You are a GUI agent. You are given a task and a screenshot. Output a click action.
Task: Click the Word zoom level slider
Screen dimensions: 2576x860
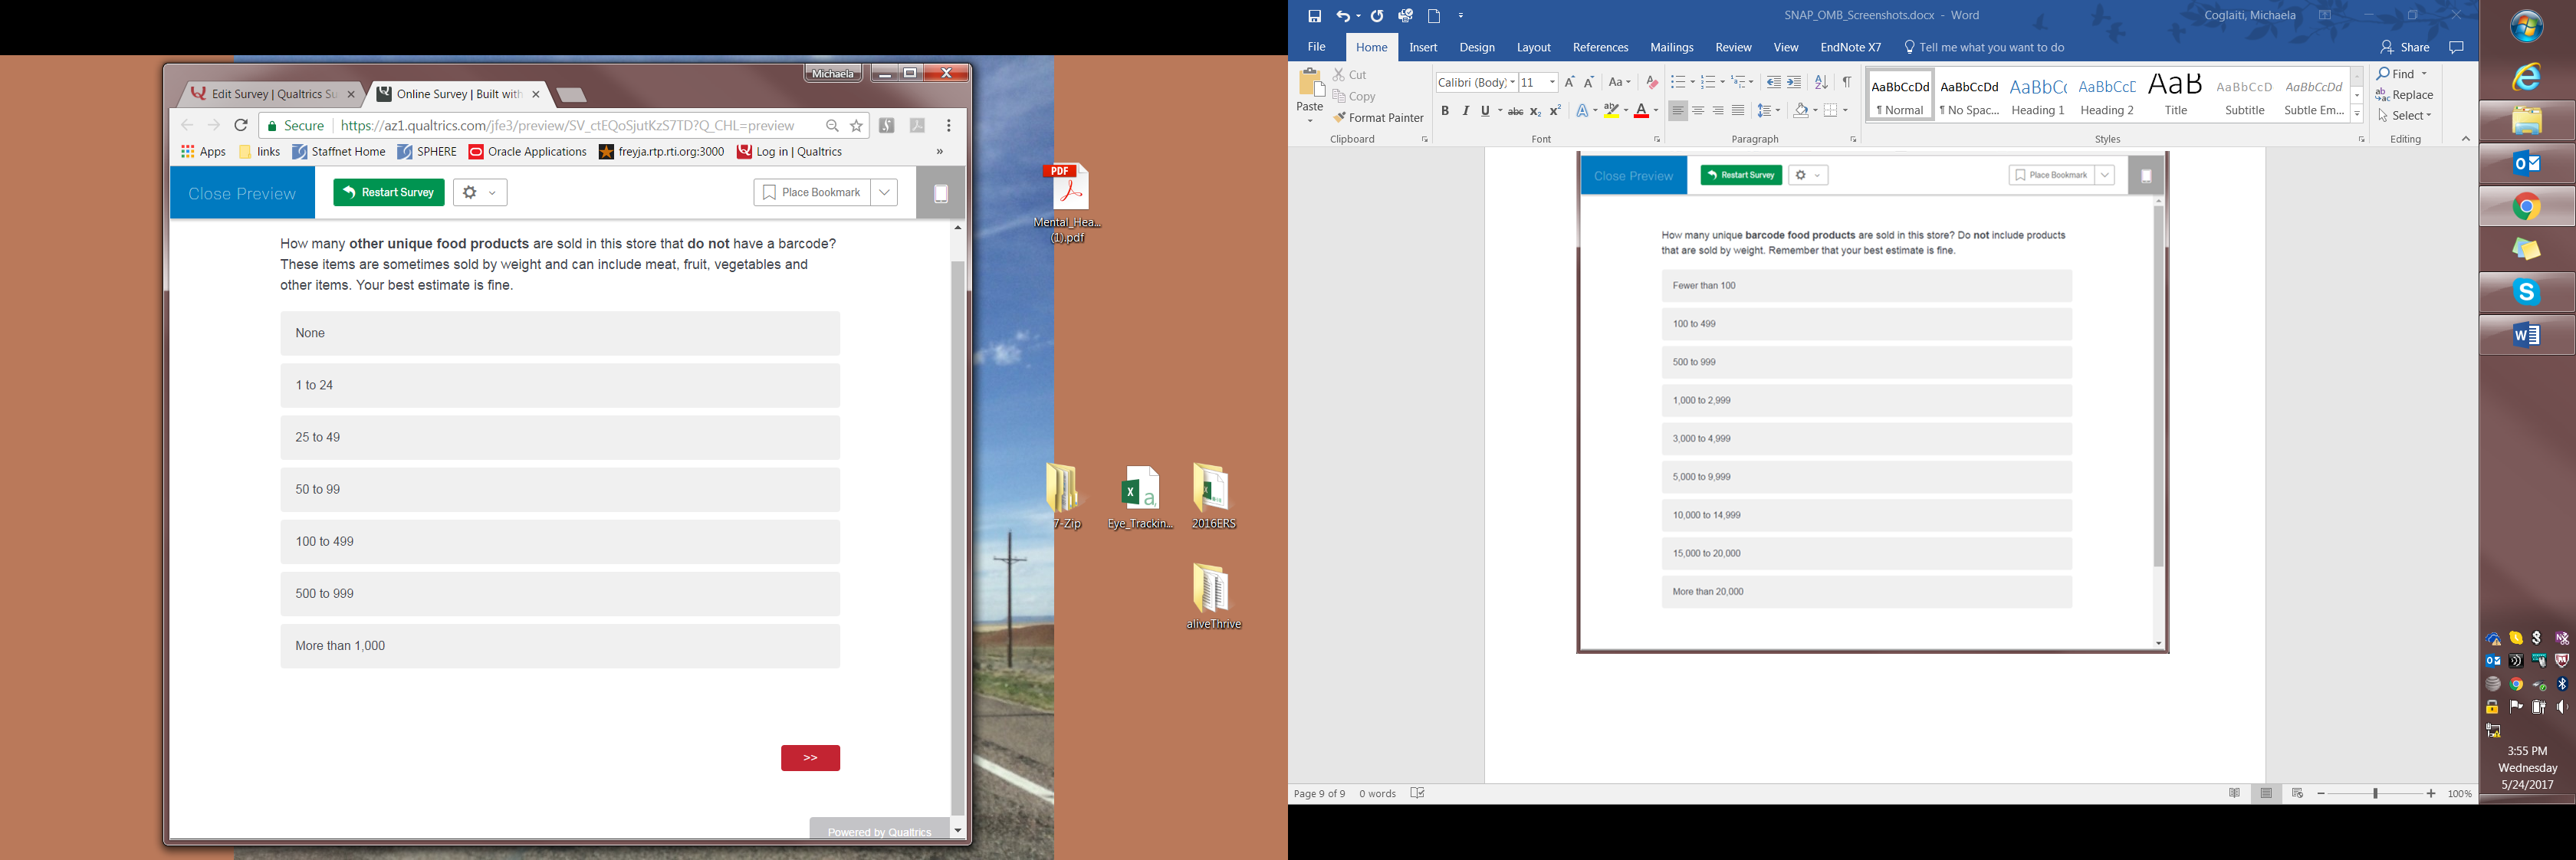point(2375,793)
